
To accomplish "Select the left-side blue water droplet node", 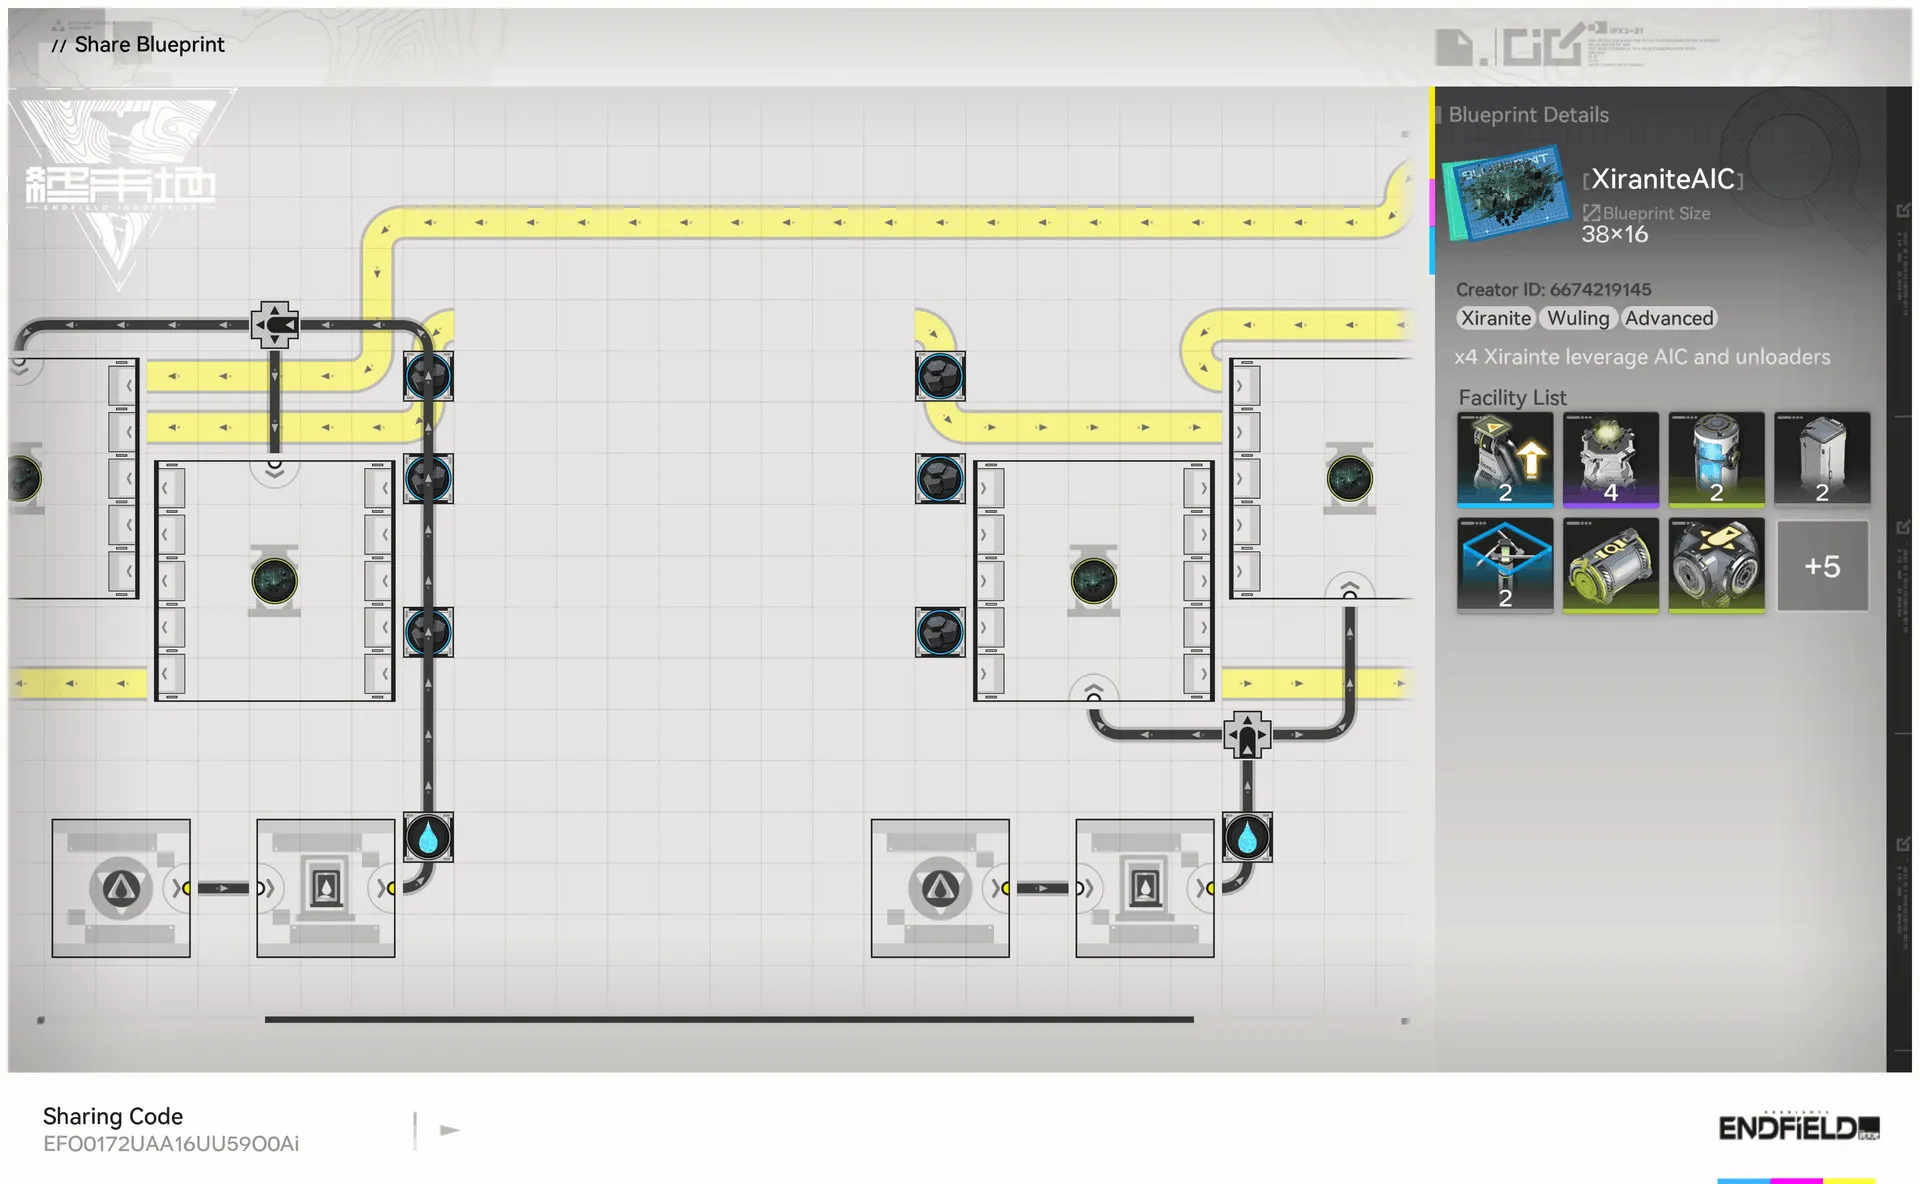I will click(428, 838).
